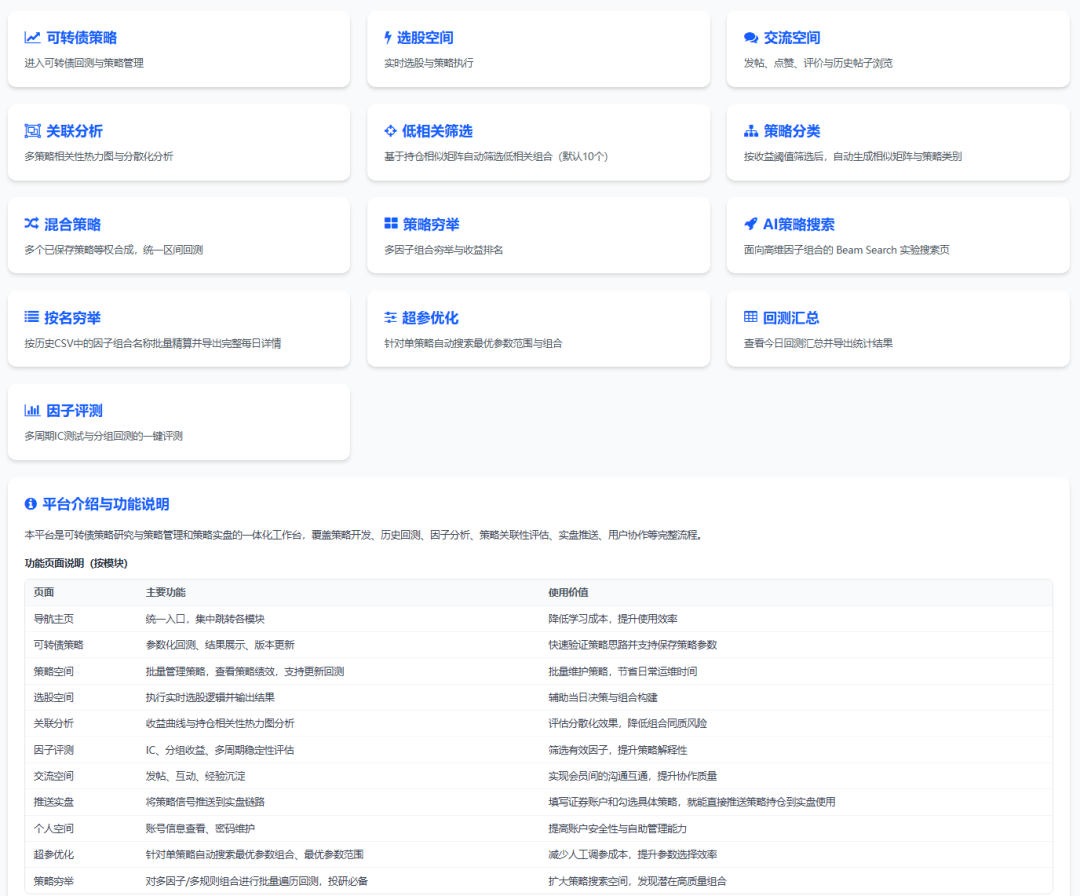Select the 策略空间 table row label

54,671
